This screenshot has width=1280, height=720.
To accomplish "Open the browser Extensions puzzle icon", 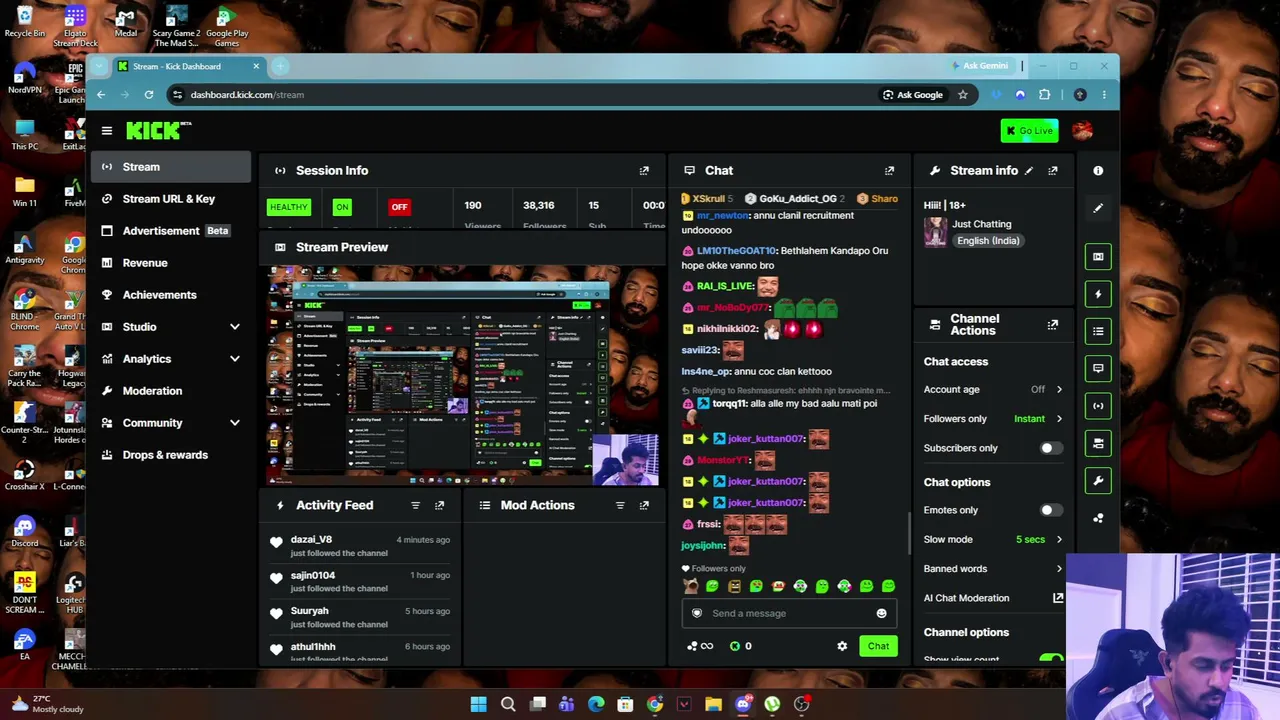I will (1044, 95).
